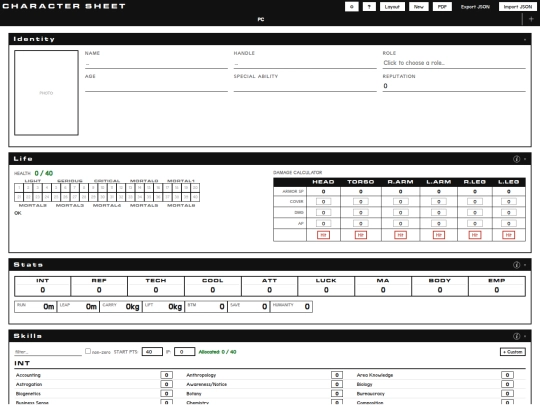Mark health box 13 in damage track
540x405 pixels.
130,188
